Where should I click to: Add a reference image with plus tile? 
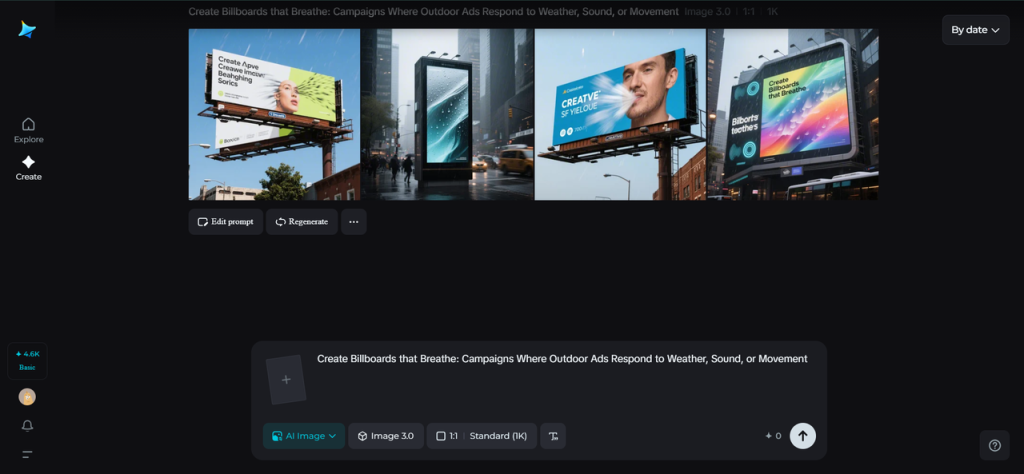tap(286, 380)
